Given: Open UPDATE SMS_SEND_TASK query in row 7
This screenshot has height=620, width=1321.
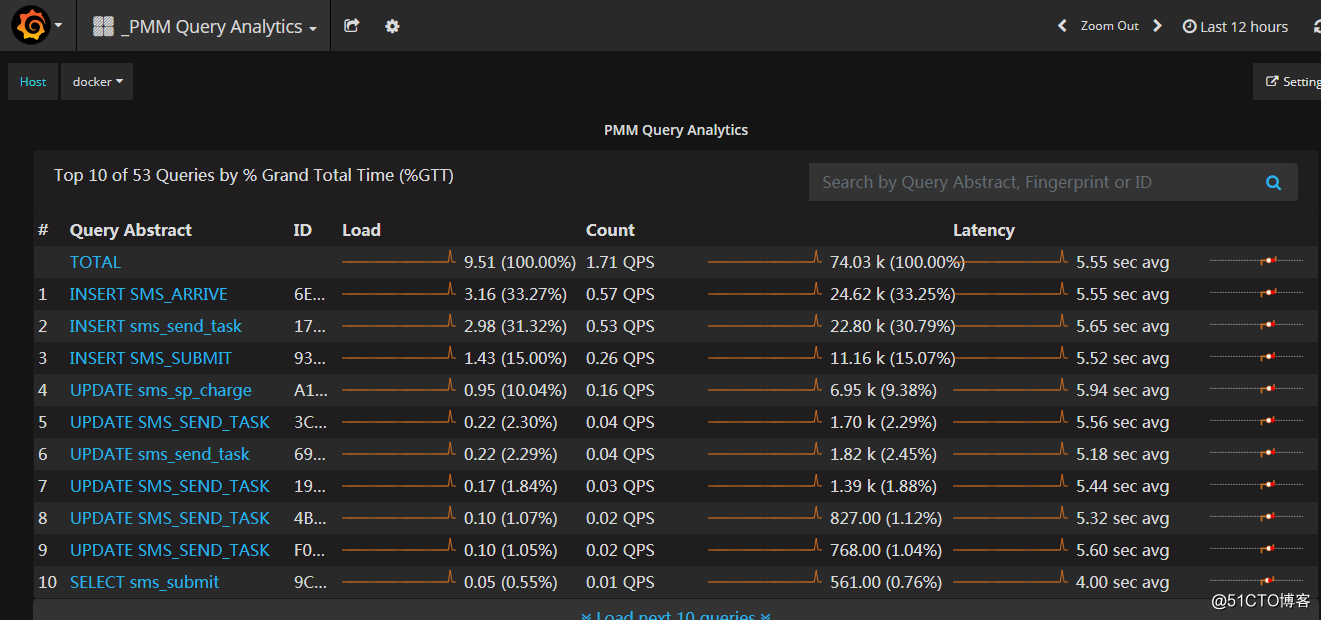Looking at the screenshot, I should (170, 486).
